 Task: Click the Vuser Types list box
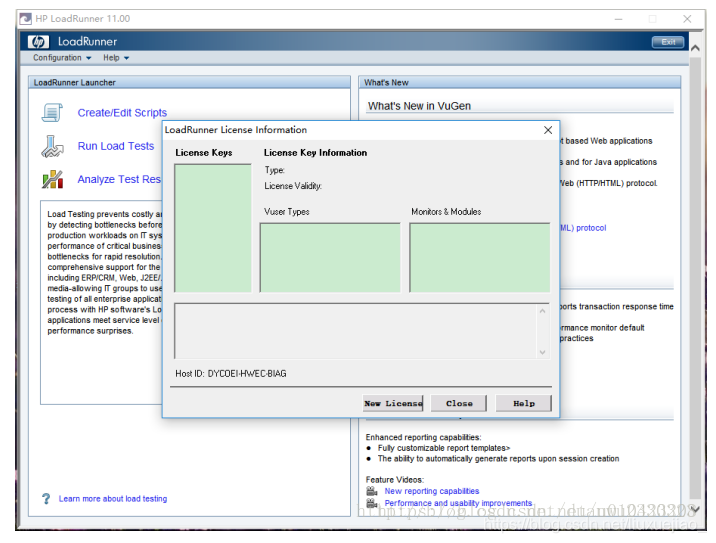[330, 258]
